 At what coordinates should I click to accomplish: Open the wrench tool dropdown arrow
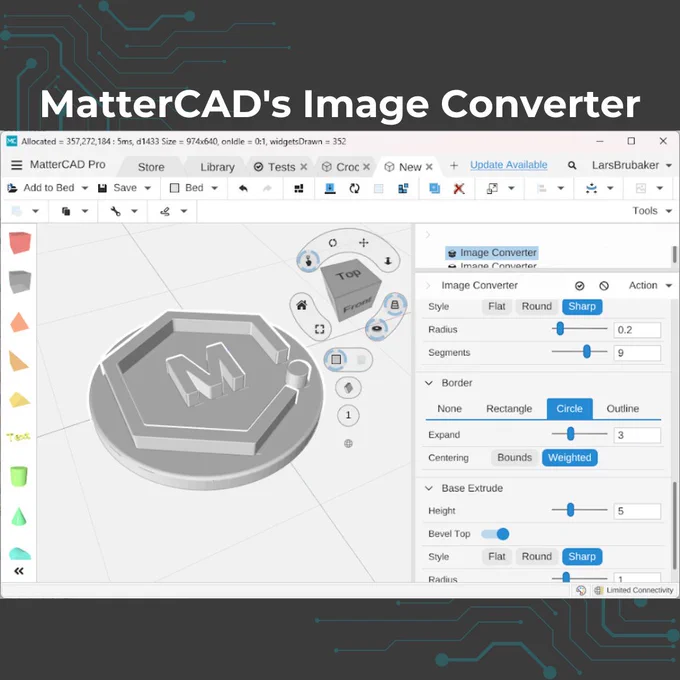click(134, 211)
